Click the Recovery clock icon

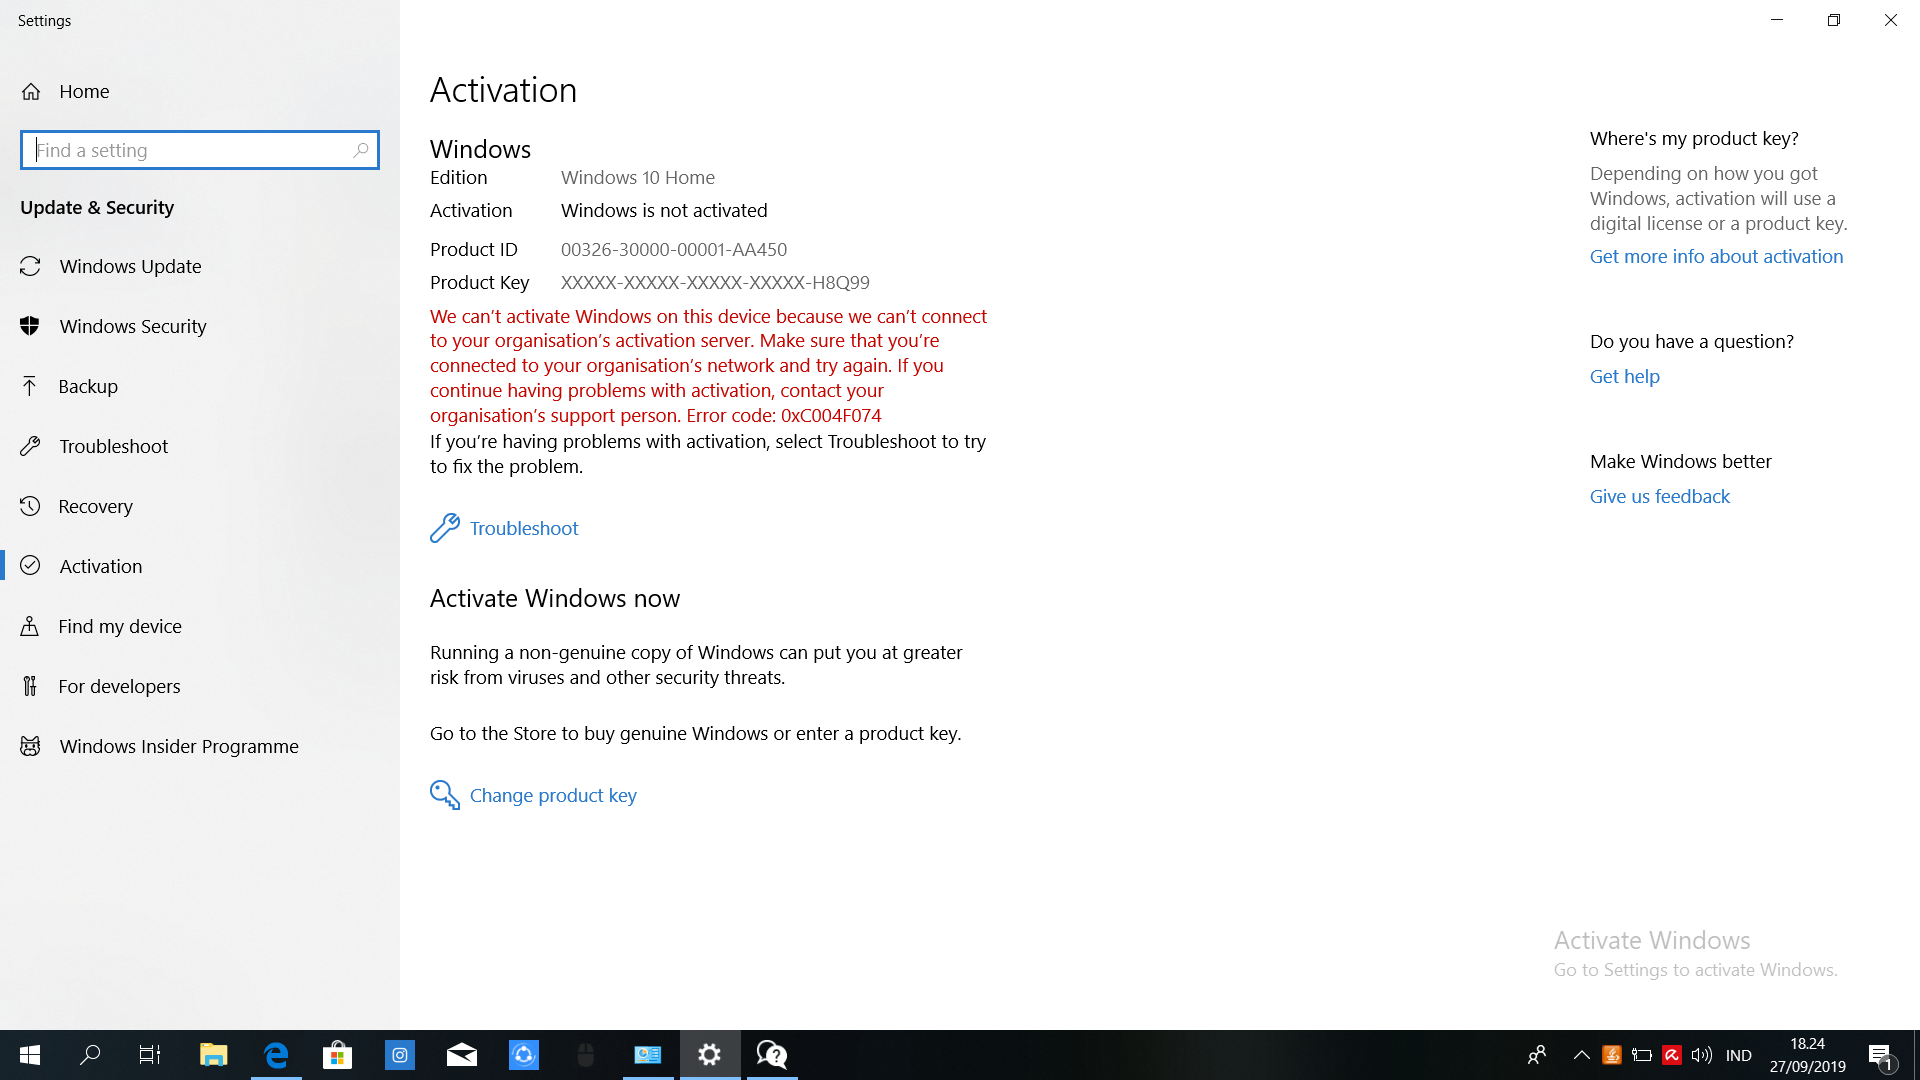pyautogui.click(x=30, y=506)
